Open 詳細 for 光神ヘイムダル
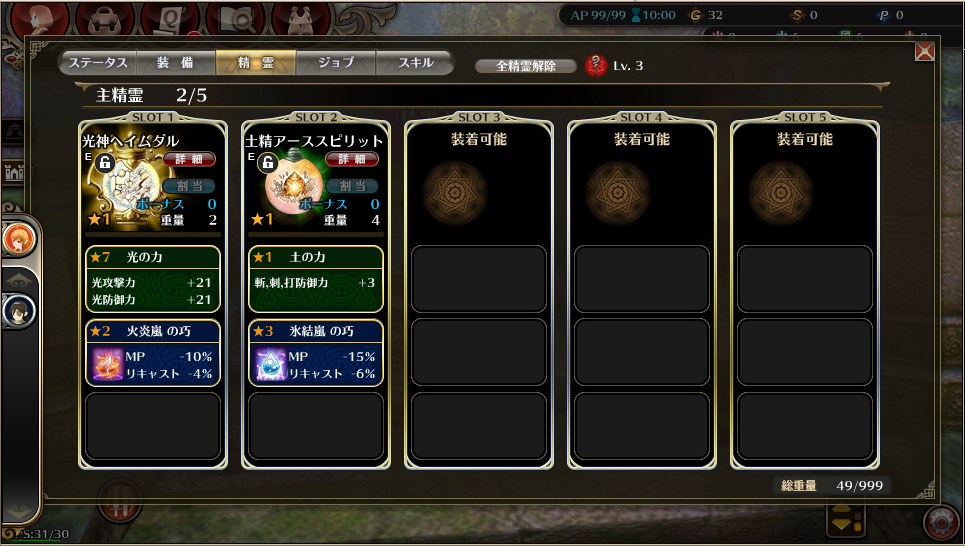 click(189, 159)
